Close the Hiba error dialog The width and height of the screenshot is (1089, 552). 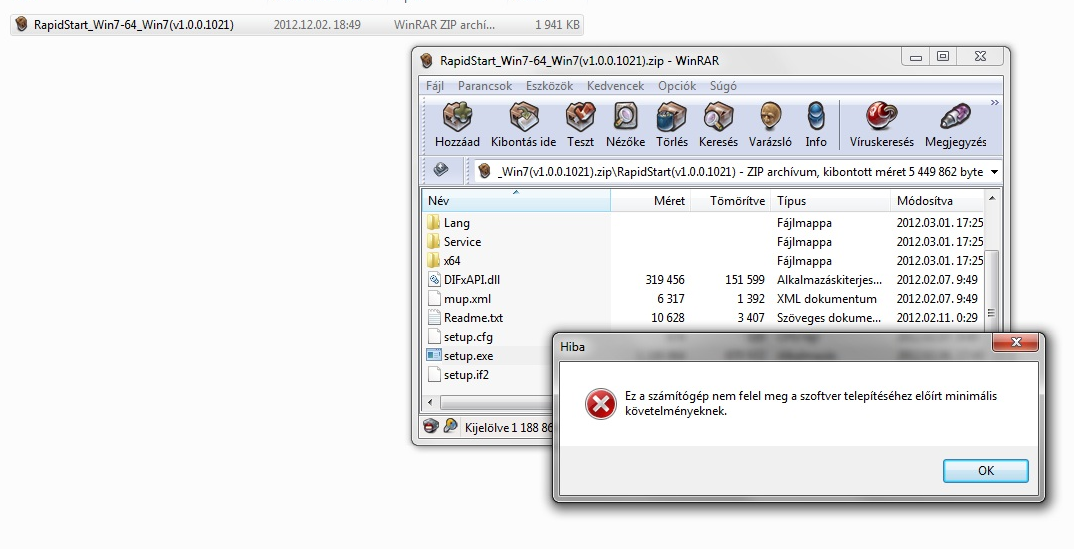1015,342
